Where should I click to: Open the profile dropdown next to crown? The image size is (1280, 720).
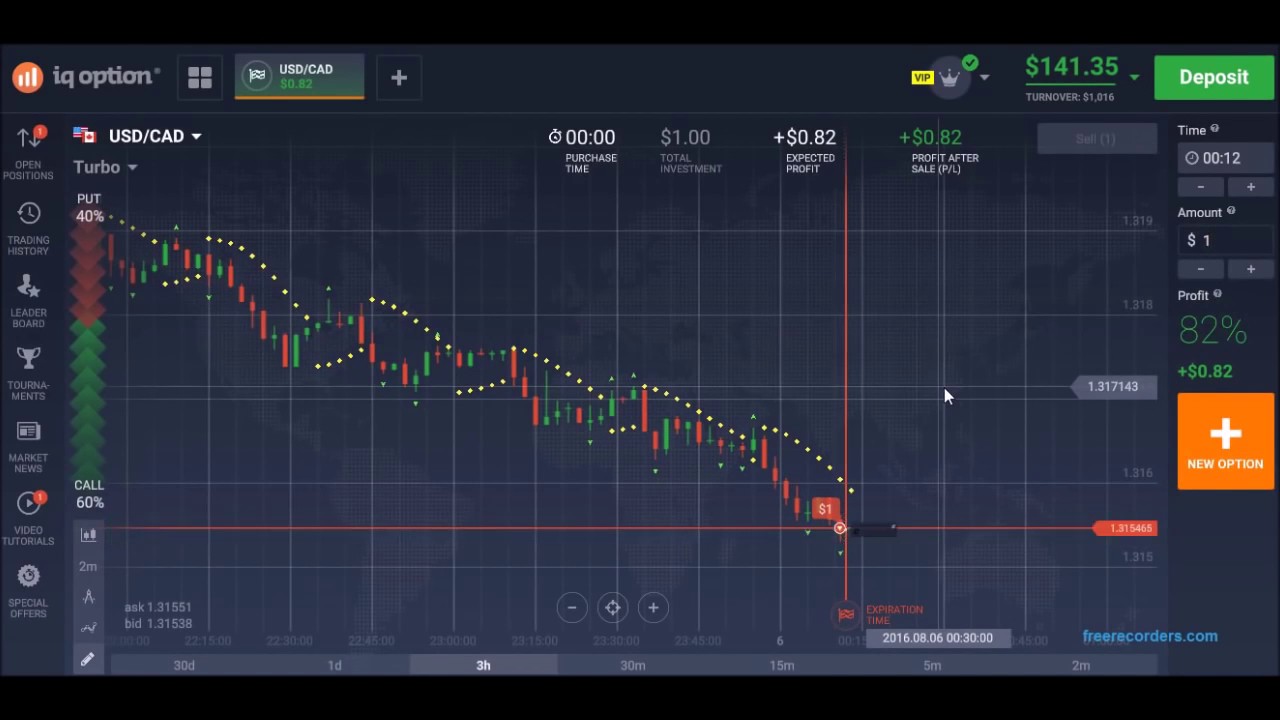(x=985, y=77)
